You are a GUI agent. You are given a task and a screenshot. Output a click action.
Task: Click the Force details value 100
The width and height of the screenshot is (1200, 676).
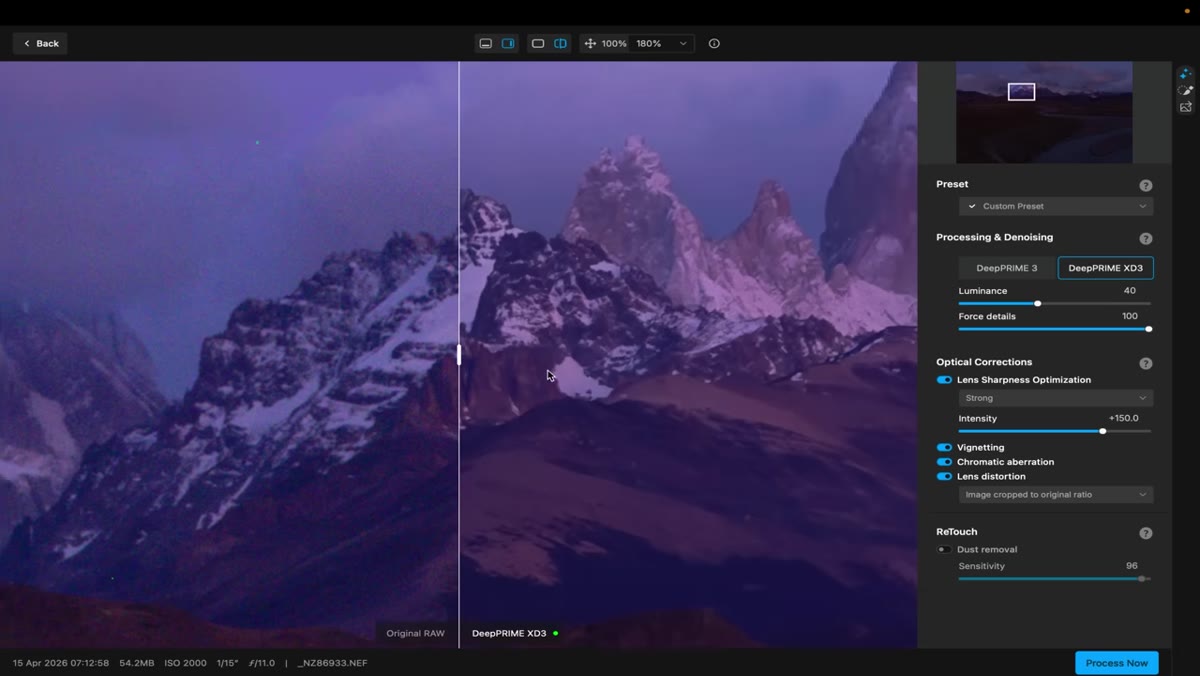(x=1130, y=316)
